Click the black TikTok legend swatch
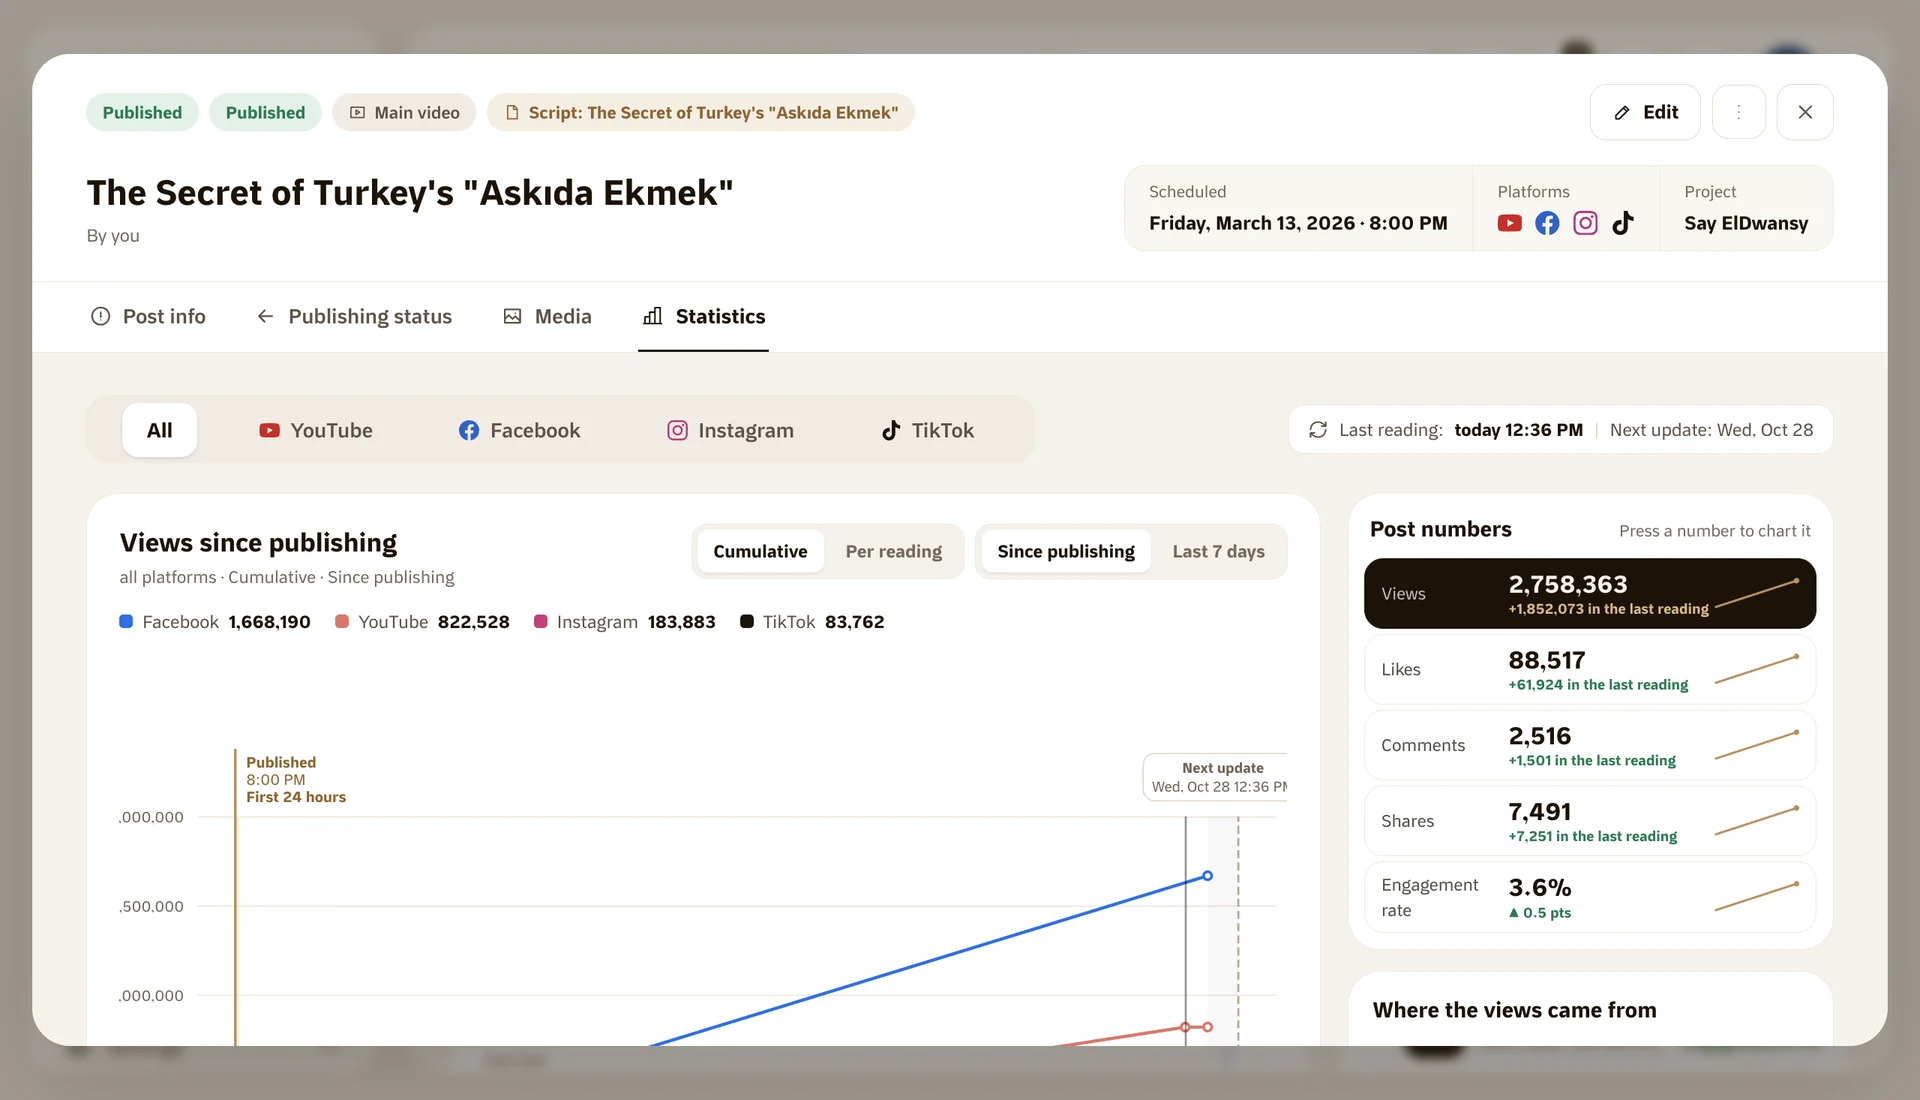The width and height of the screenshot is (1920, 1100). 747,622
